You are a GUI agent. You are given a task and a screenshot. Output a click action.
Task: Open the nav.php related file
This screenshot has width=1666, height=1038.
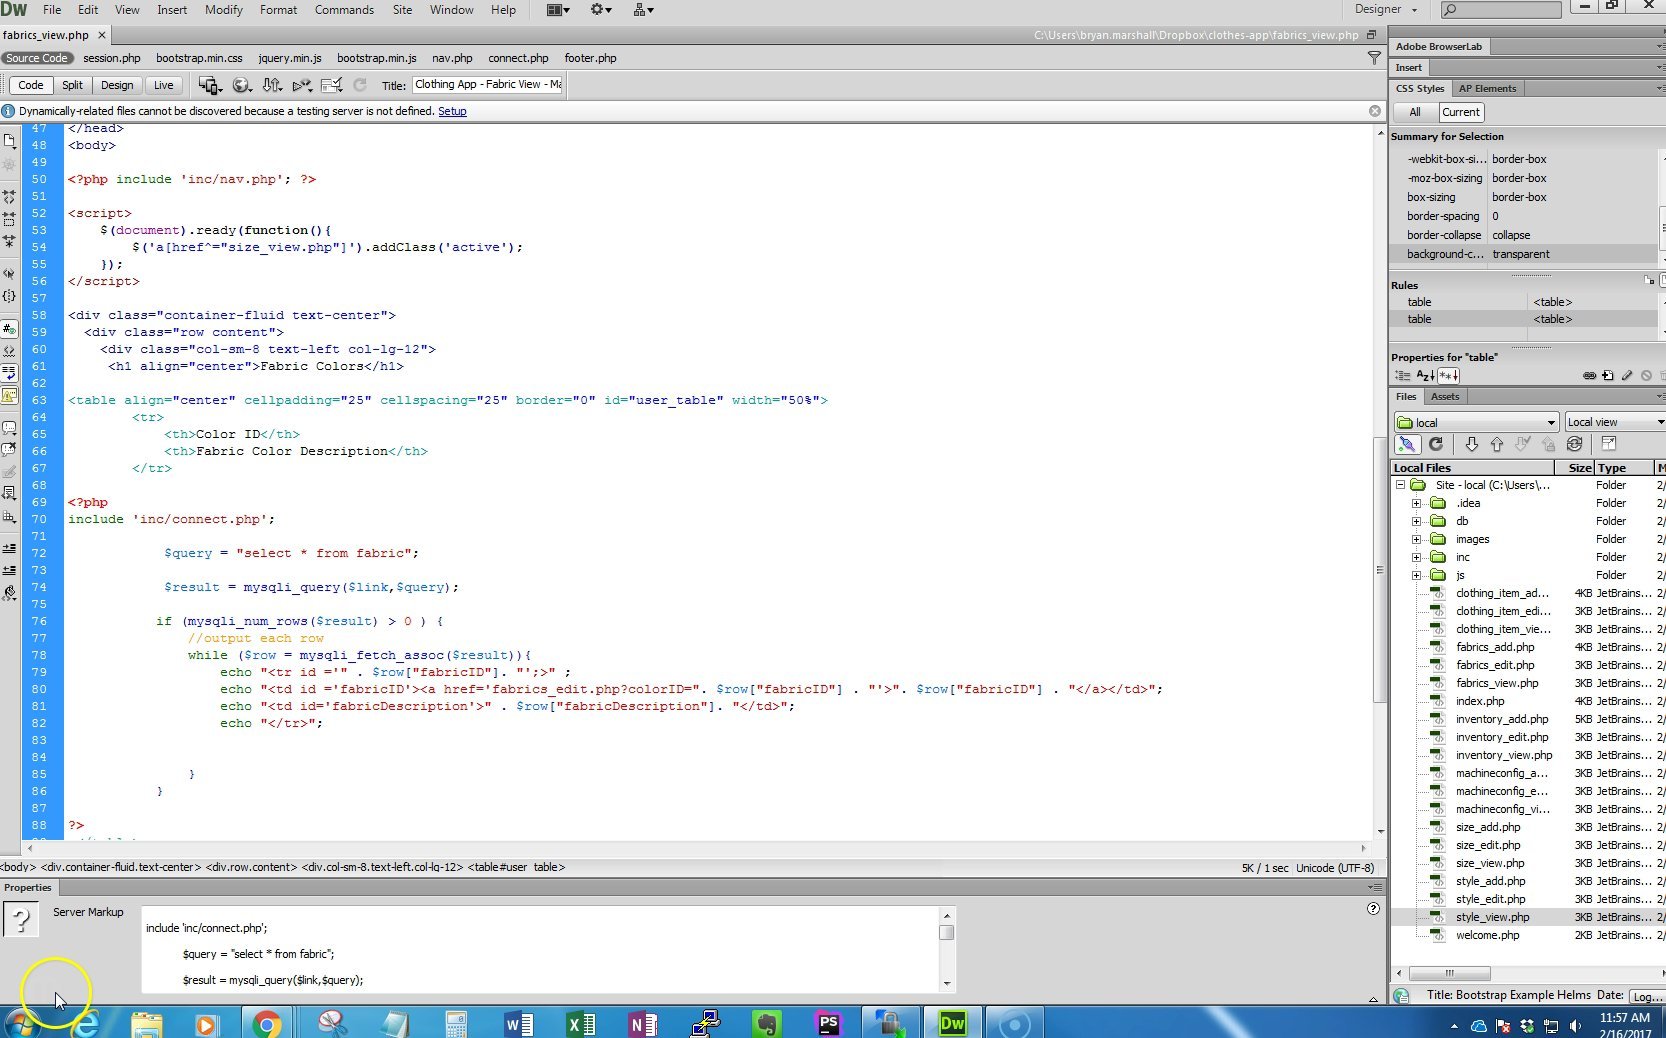(x=452, y=58)
